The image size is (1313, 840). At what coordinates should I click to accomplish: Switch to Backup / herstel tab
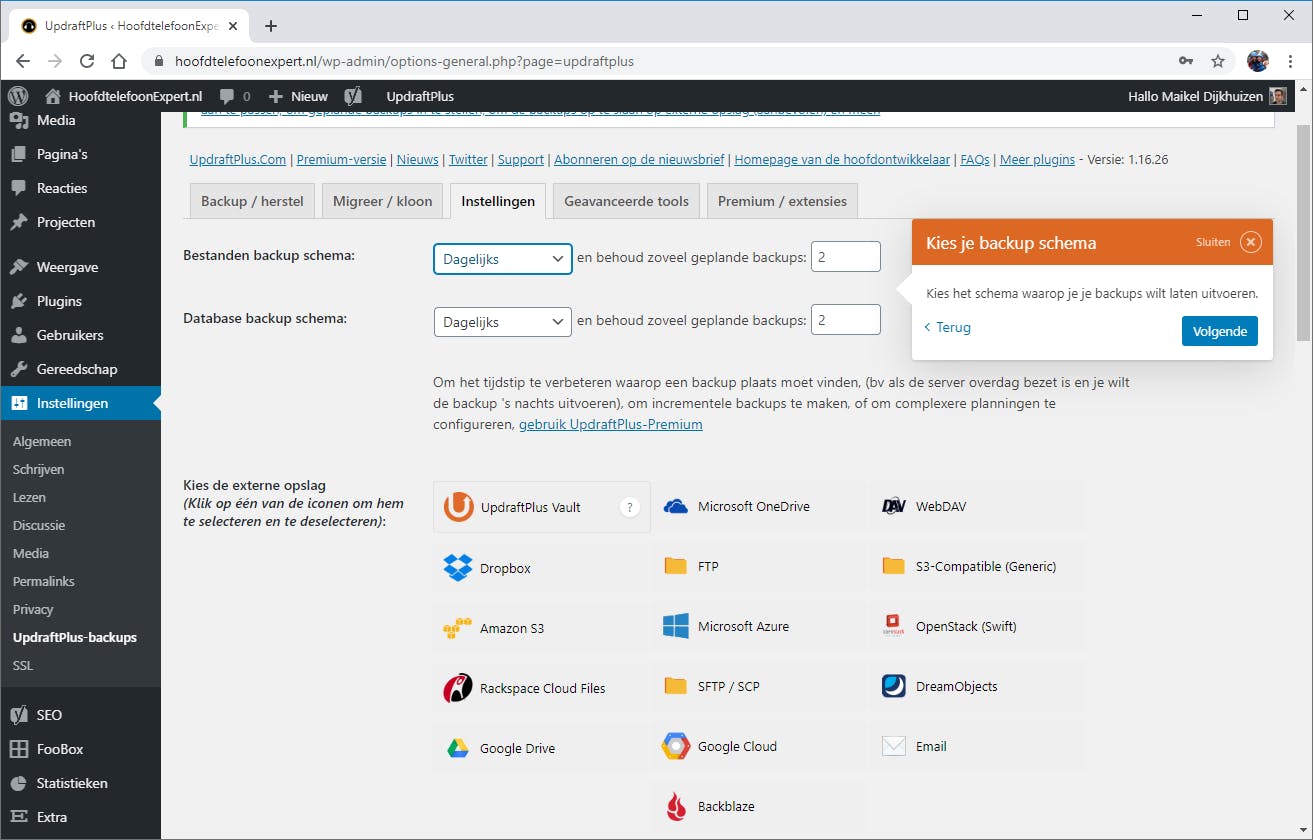click(x=252, y=201)
